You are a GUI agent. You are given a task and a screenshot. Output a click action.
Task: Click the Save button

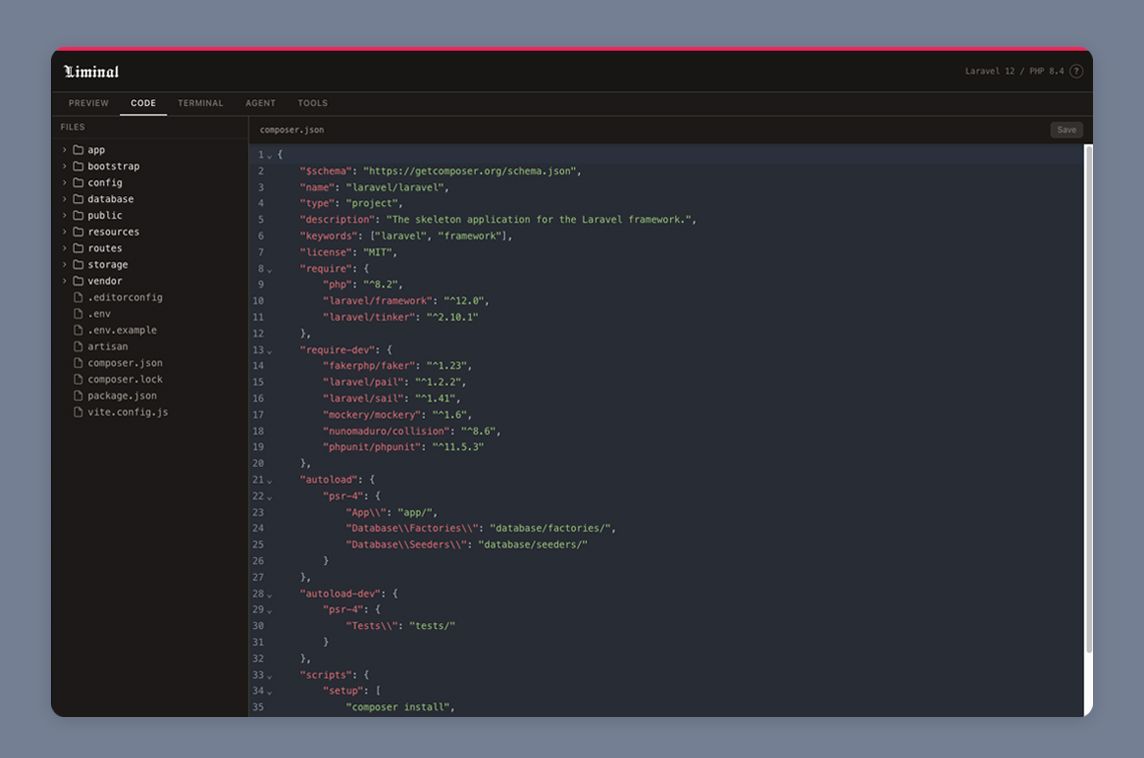1067,130
